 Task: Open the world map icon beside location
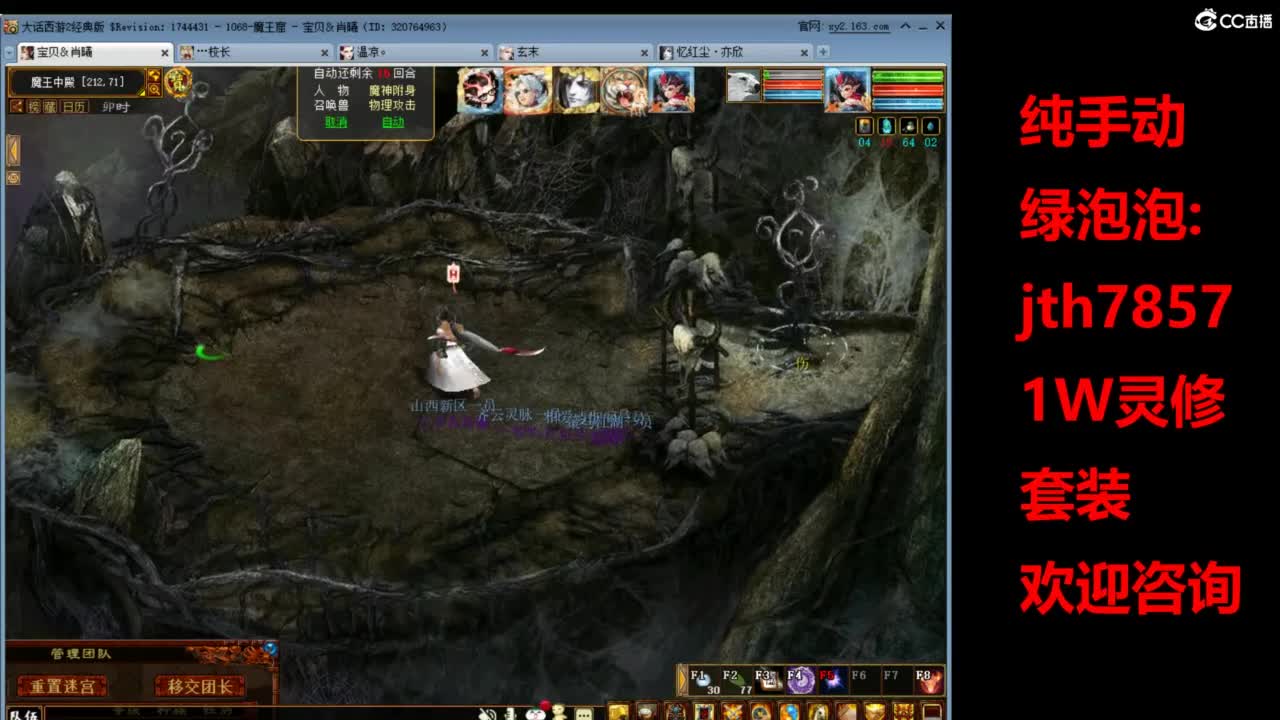154,75
